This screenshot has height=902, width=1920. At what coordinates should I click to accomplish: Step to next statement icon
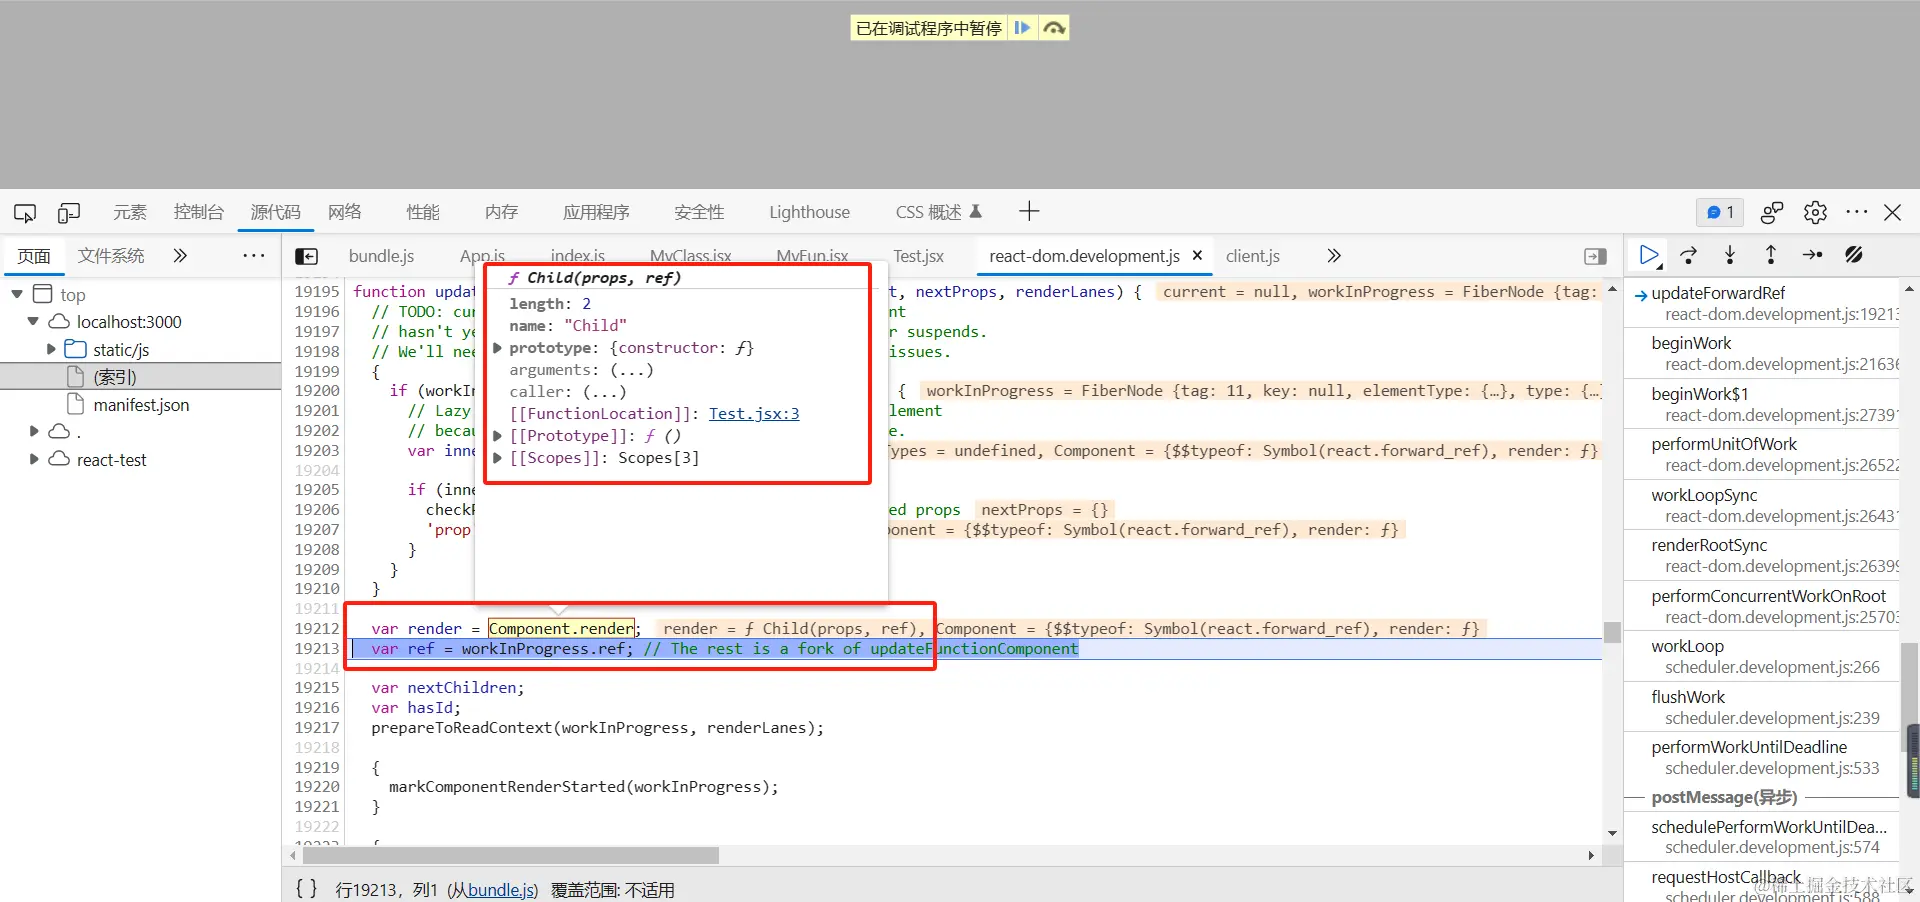[x=1812, y=255]
